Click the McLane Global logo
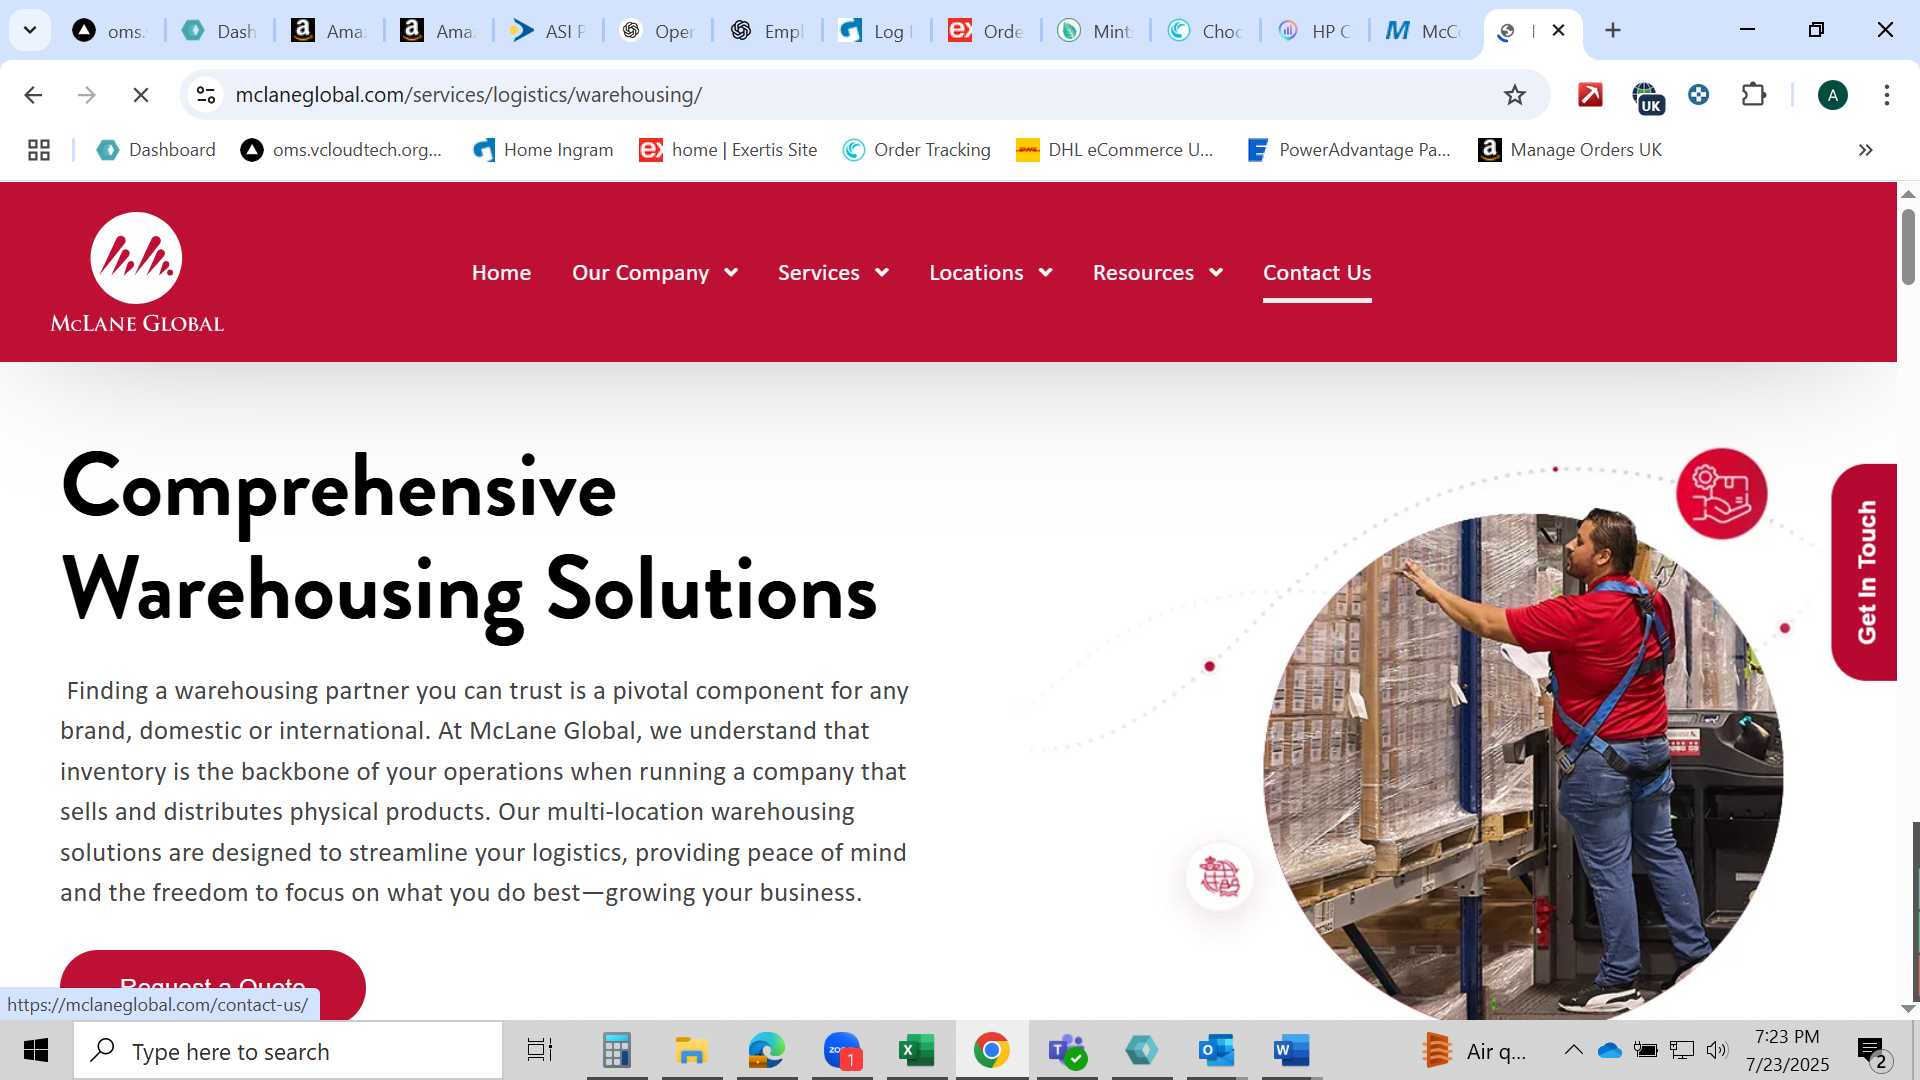This screenshot has height=1080, width=1920. (x=137, y=272)
